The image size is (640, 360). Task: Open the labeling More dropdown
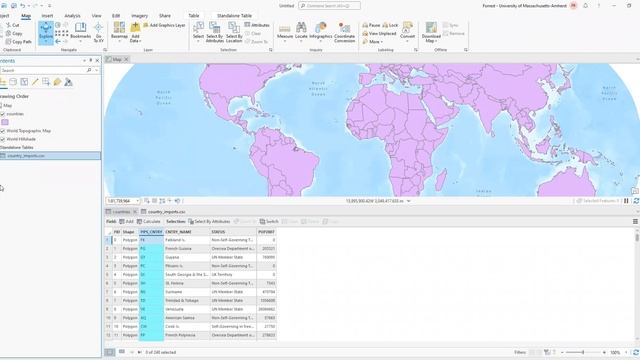pyautogui.click(x=373, y=42)
